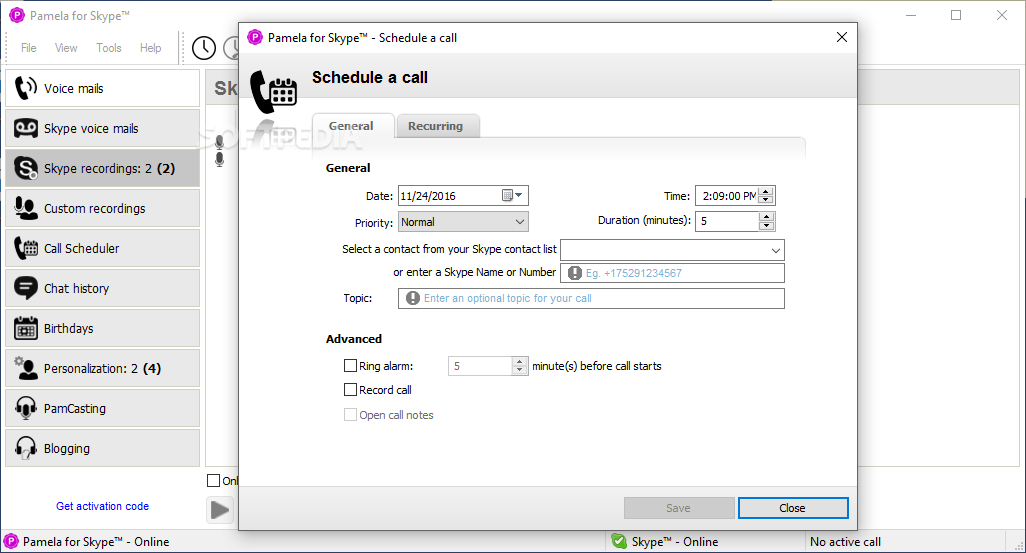The image size is (1026, 553).
Task: Click the Voice mails sidebar label
Action: (73, 88)
